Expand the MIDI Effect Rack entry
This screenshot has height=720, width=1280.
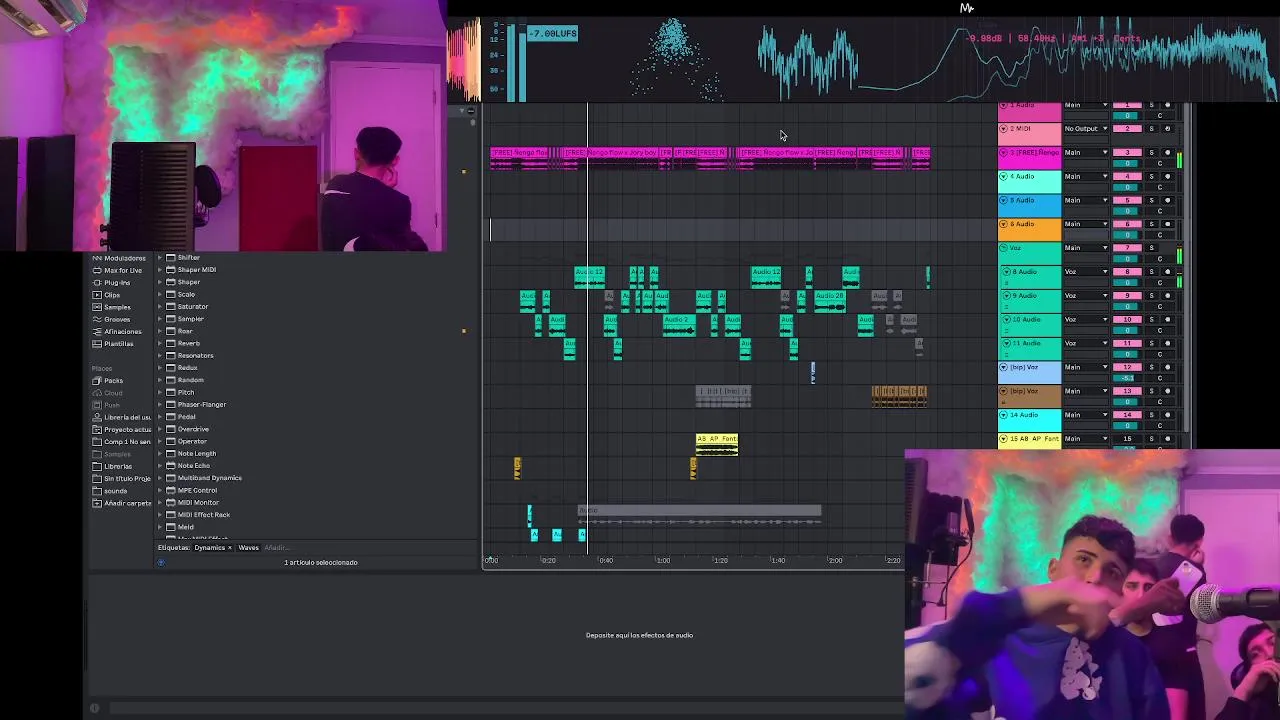pyautogui.click(x=160, y=515)
